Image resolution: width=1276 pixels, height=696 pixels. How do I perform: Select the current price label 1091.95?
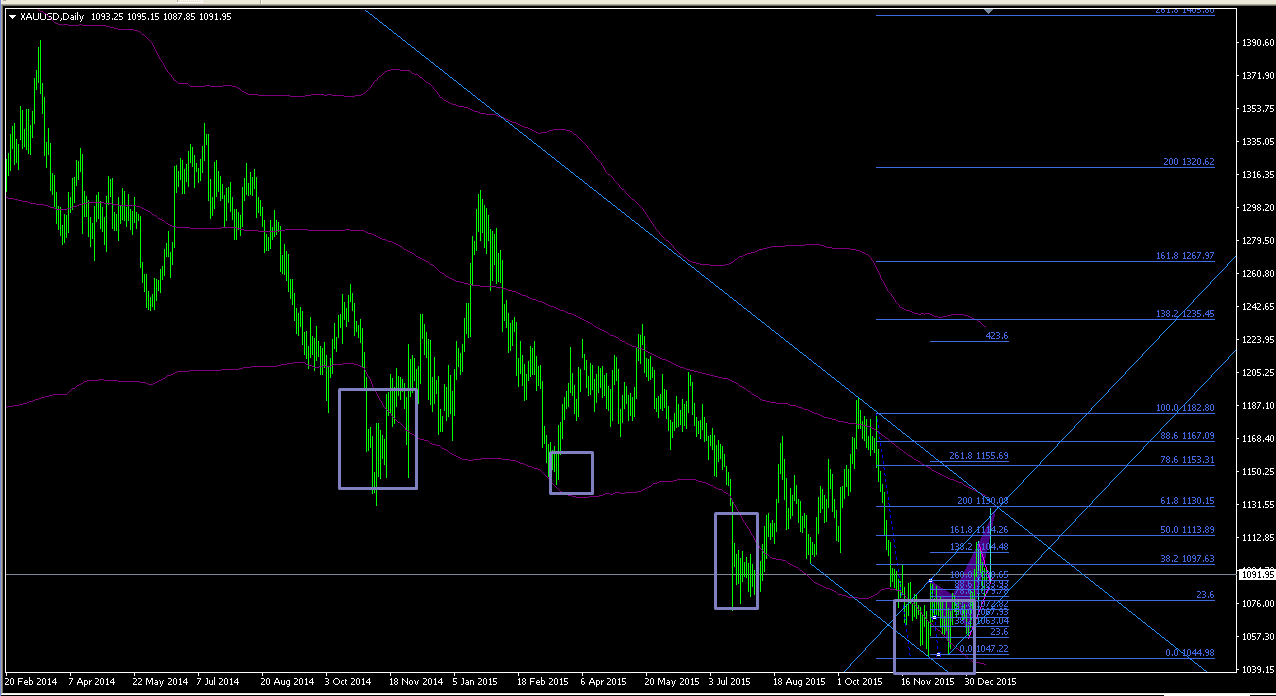1256,575
